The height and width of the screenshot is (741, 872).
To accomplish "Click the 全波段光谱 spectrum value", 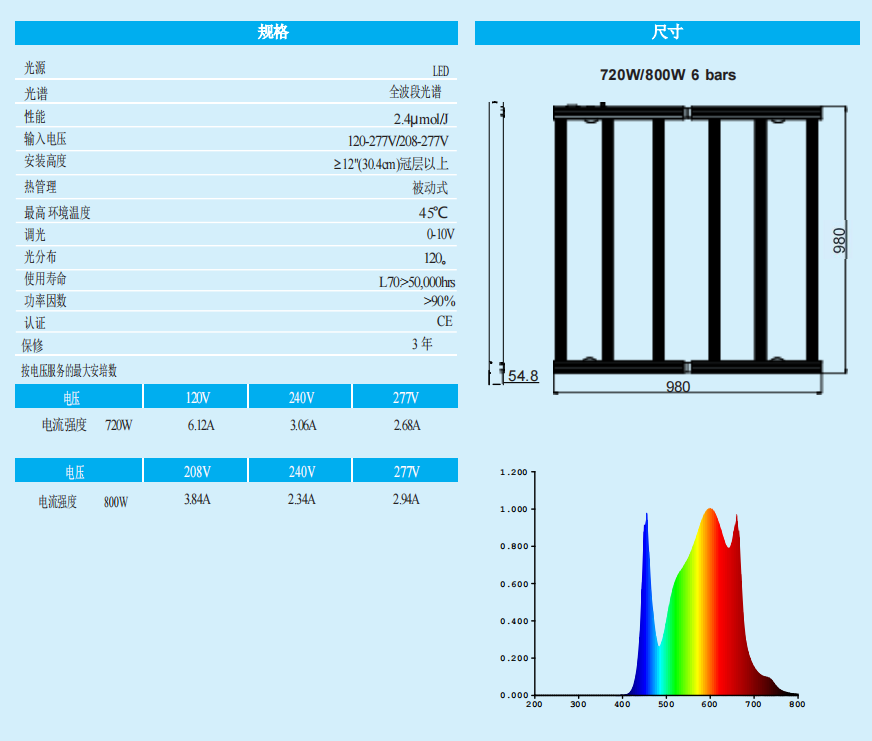I will coord(415,92).
